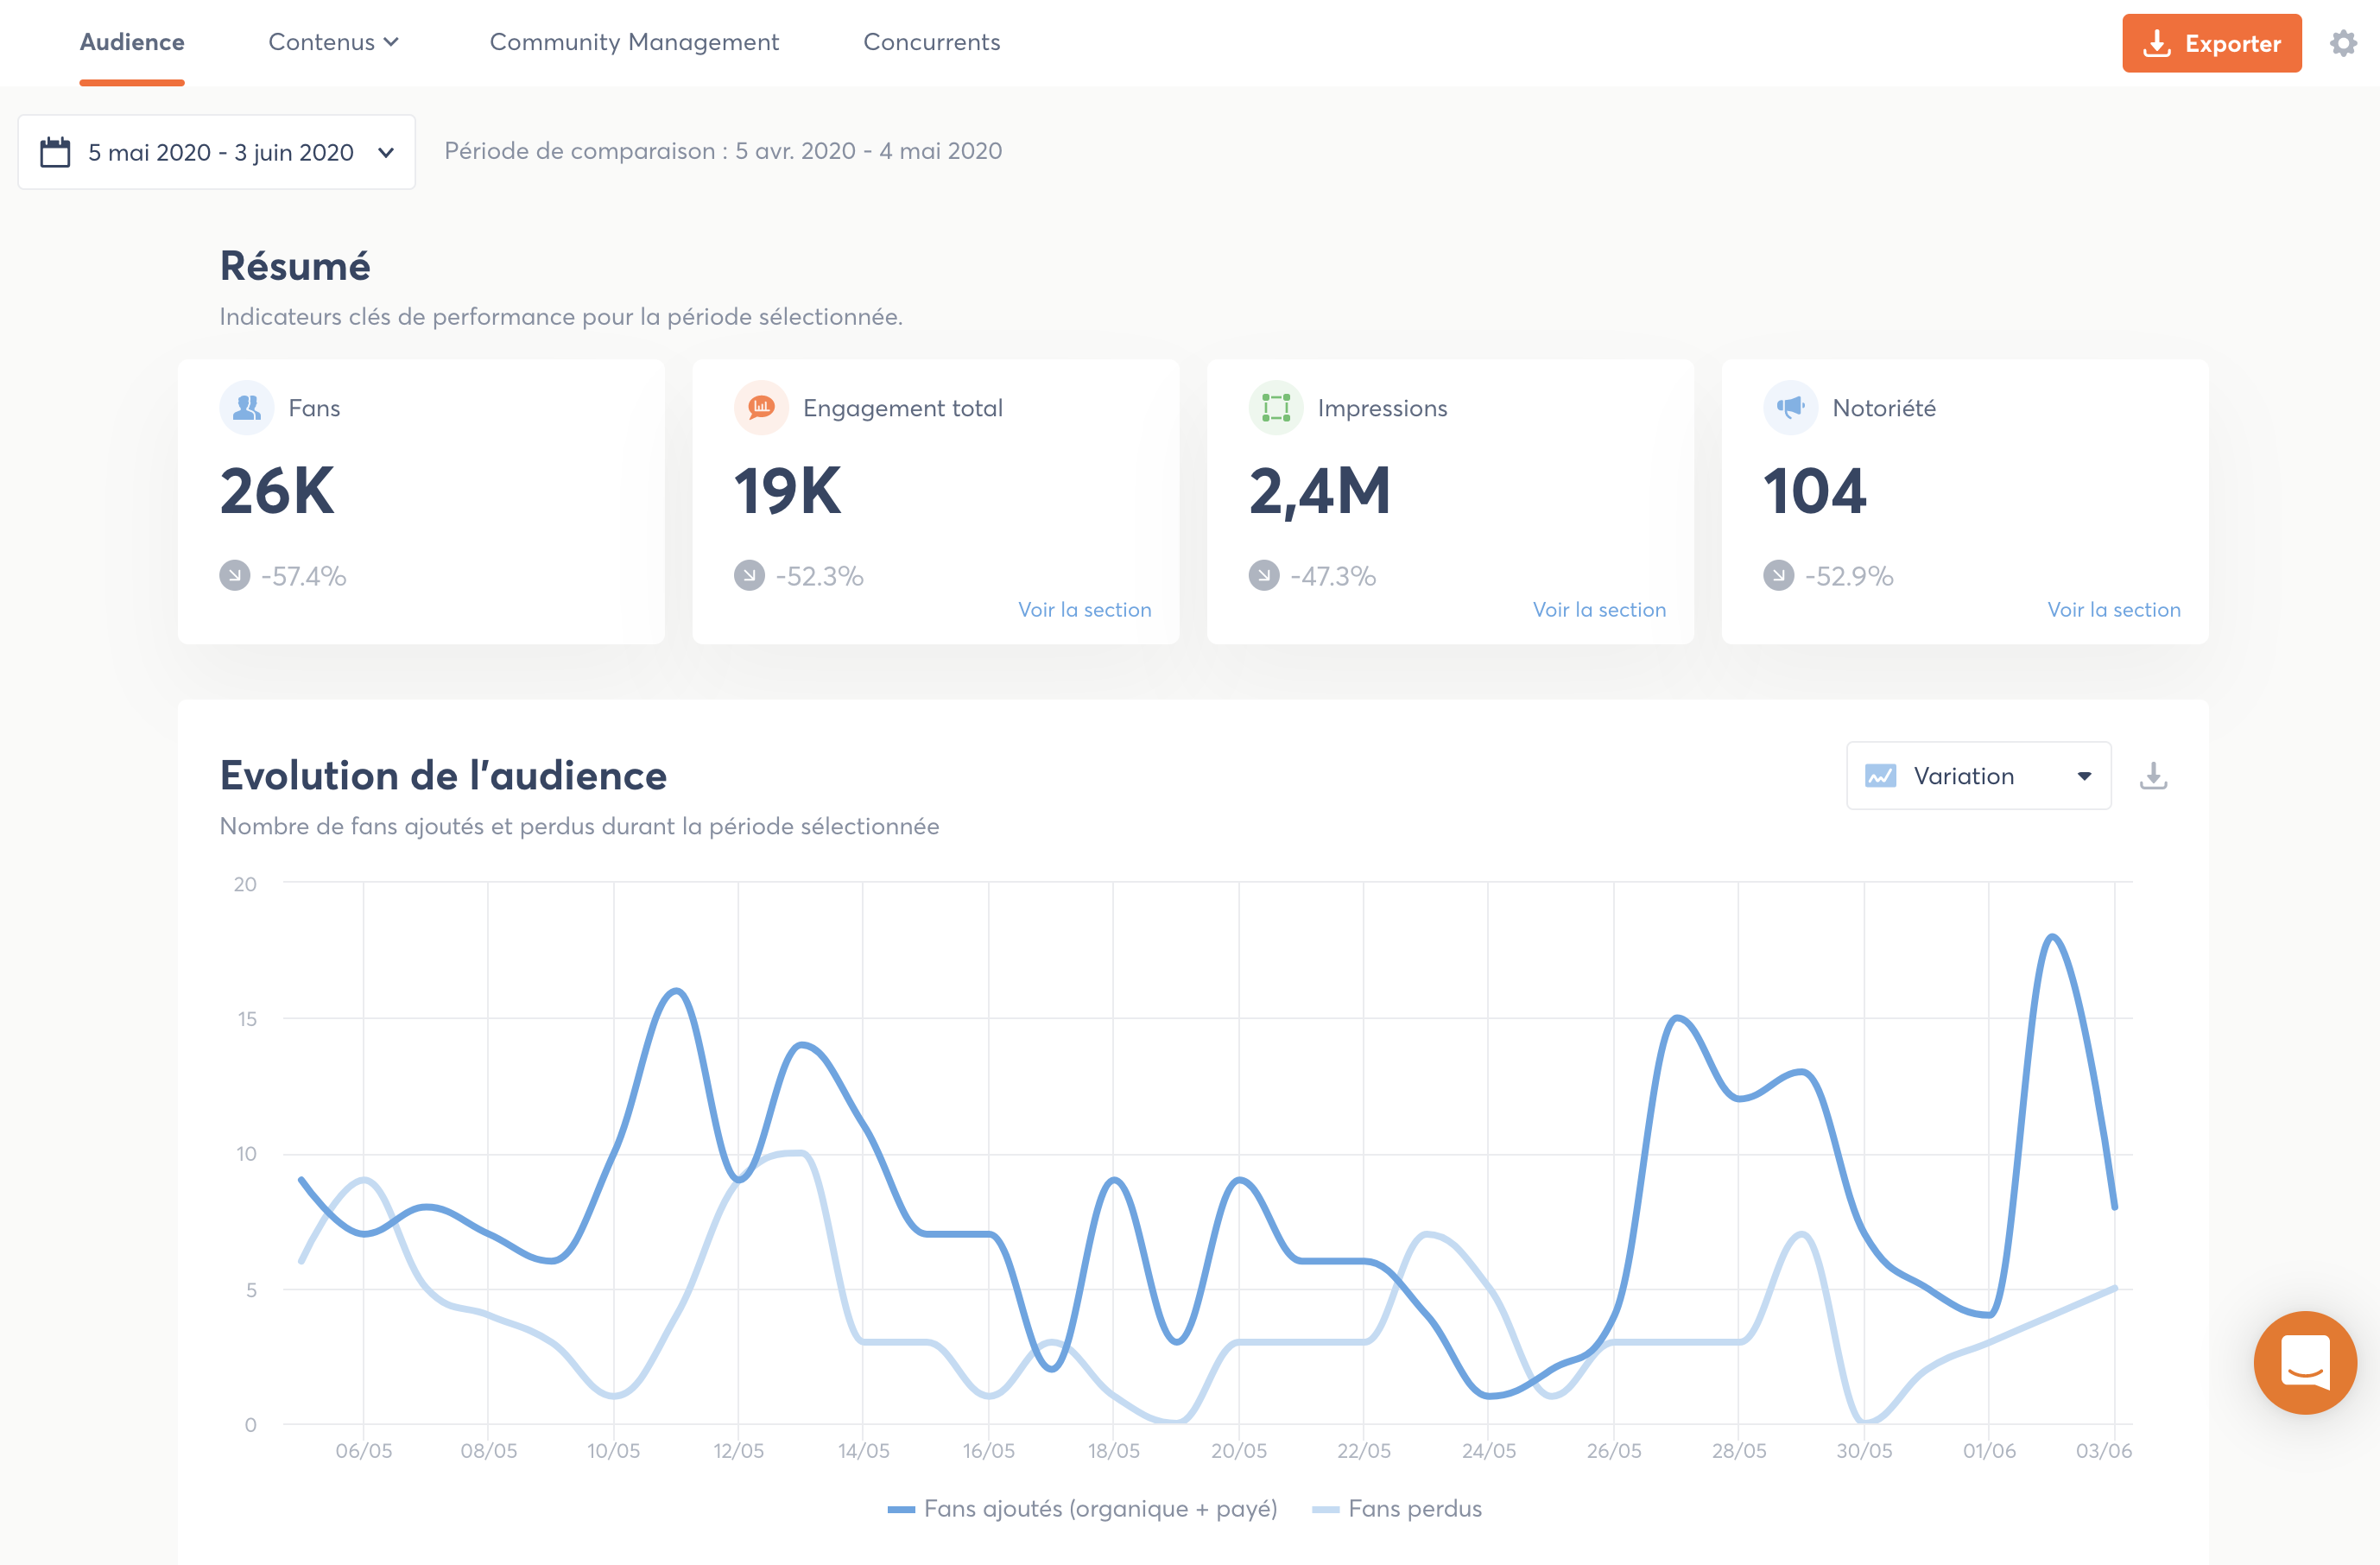Image resolution: width=2380 pixels, height=1565 pixels.
Task: Expand the date range 5 mai 2020 dropdown
Action: 217,152
